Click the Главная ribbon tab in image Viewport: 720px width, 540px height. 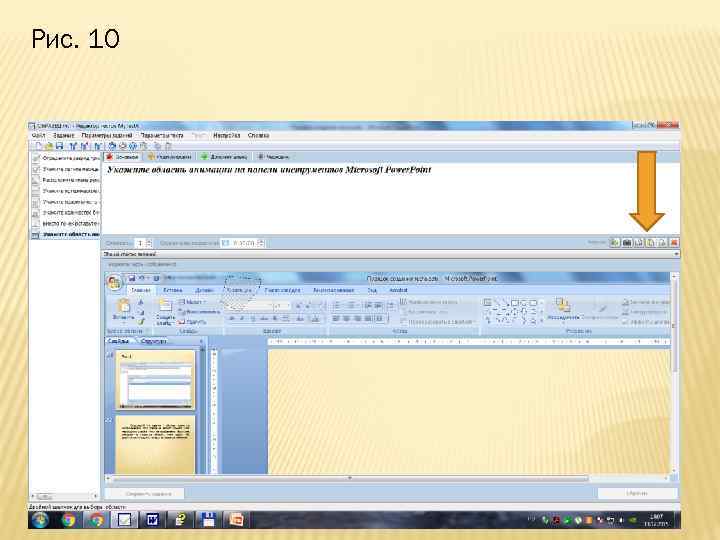(x=141, y=290)
